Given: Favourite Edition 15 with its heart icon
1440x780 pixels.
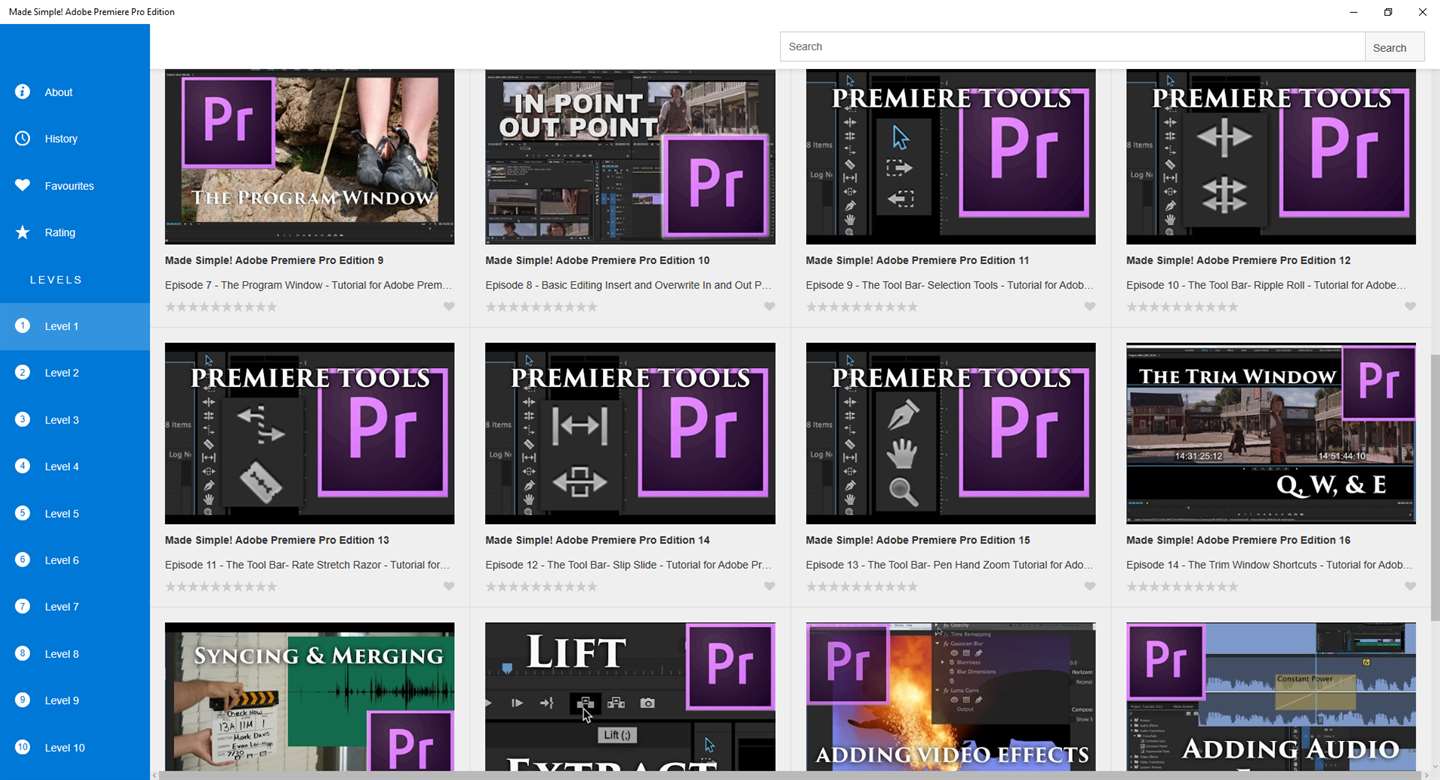Looking at the screenshot, I should [1090, 587].
